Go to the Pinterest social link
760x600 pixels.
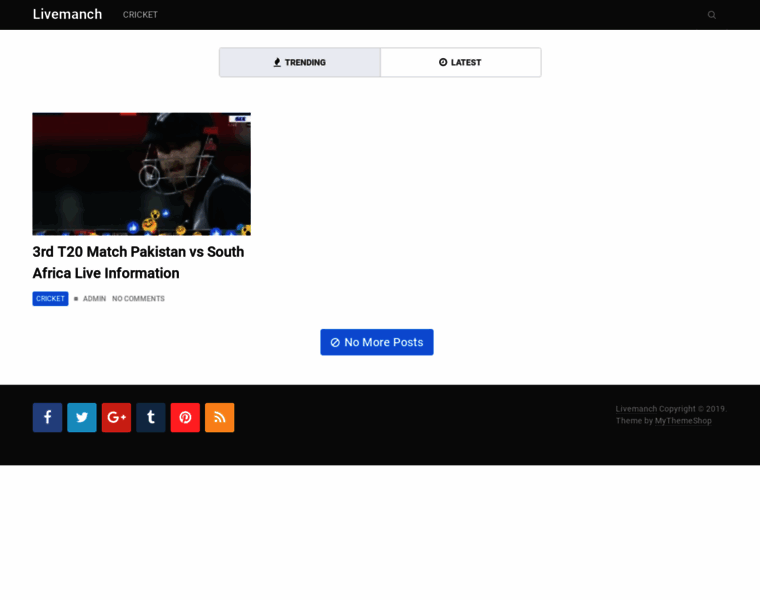coord(185,417)
